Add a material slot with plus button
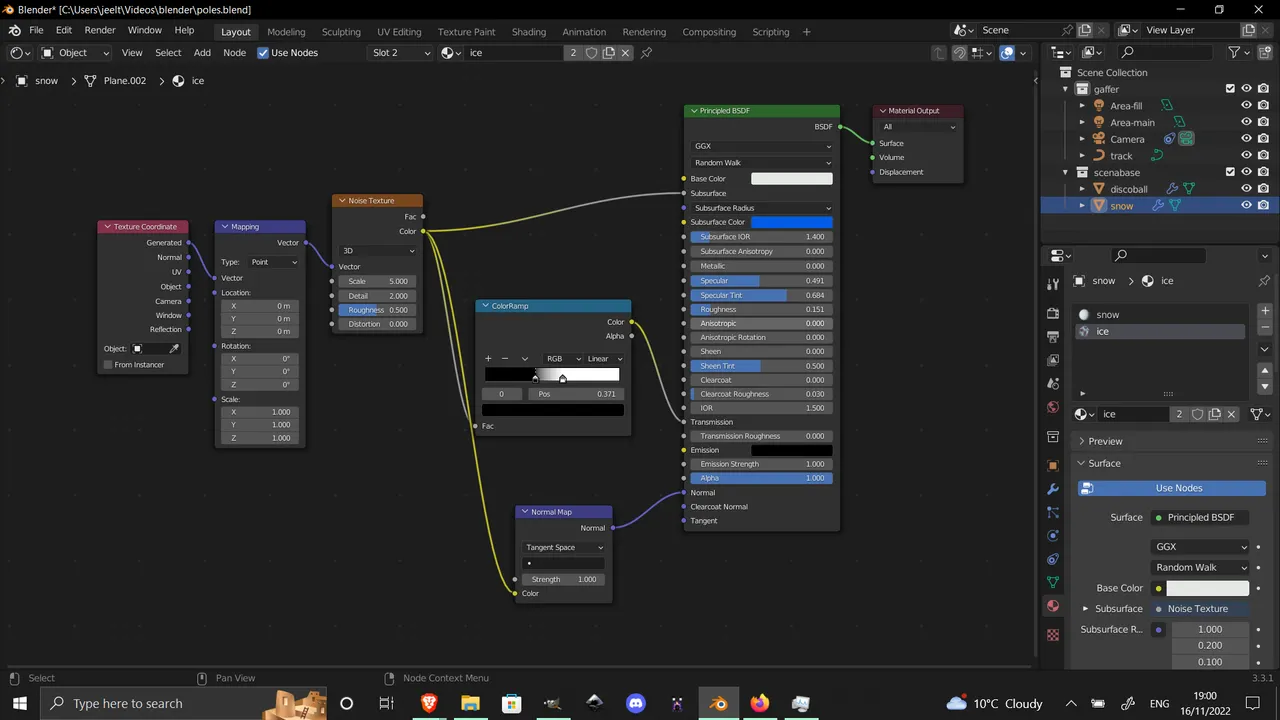The height and width of the screenshot is (720, 1280). point(1265,311)
